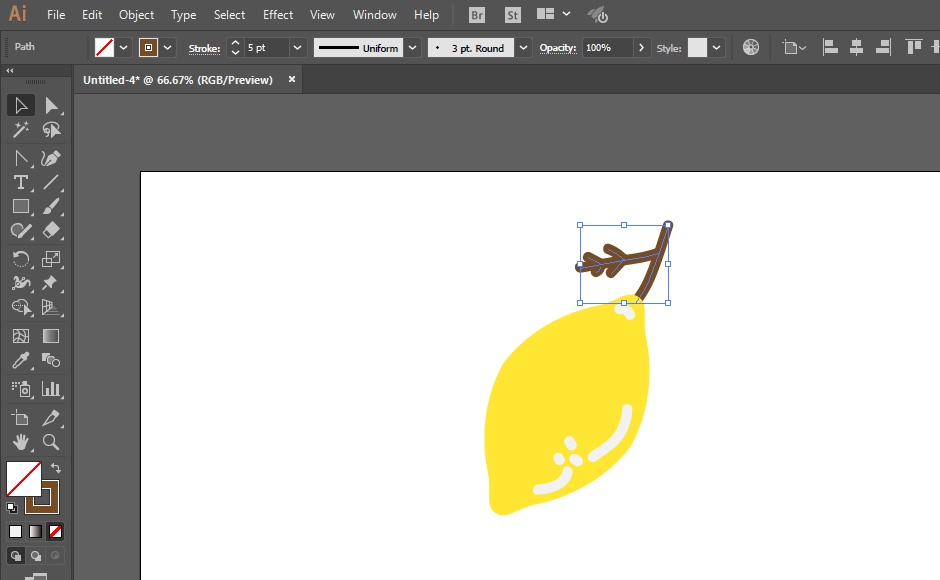Set paint mode to Gradient
The width and height of the screenshot is (940, 580).
point(35,531)
